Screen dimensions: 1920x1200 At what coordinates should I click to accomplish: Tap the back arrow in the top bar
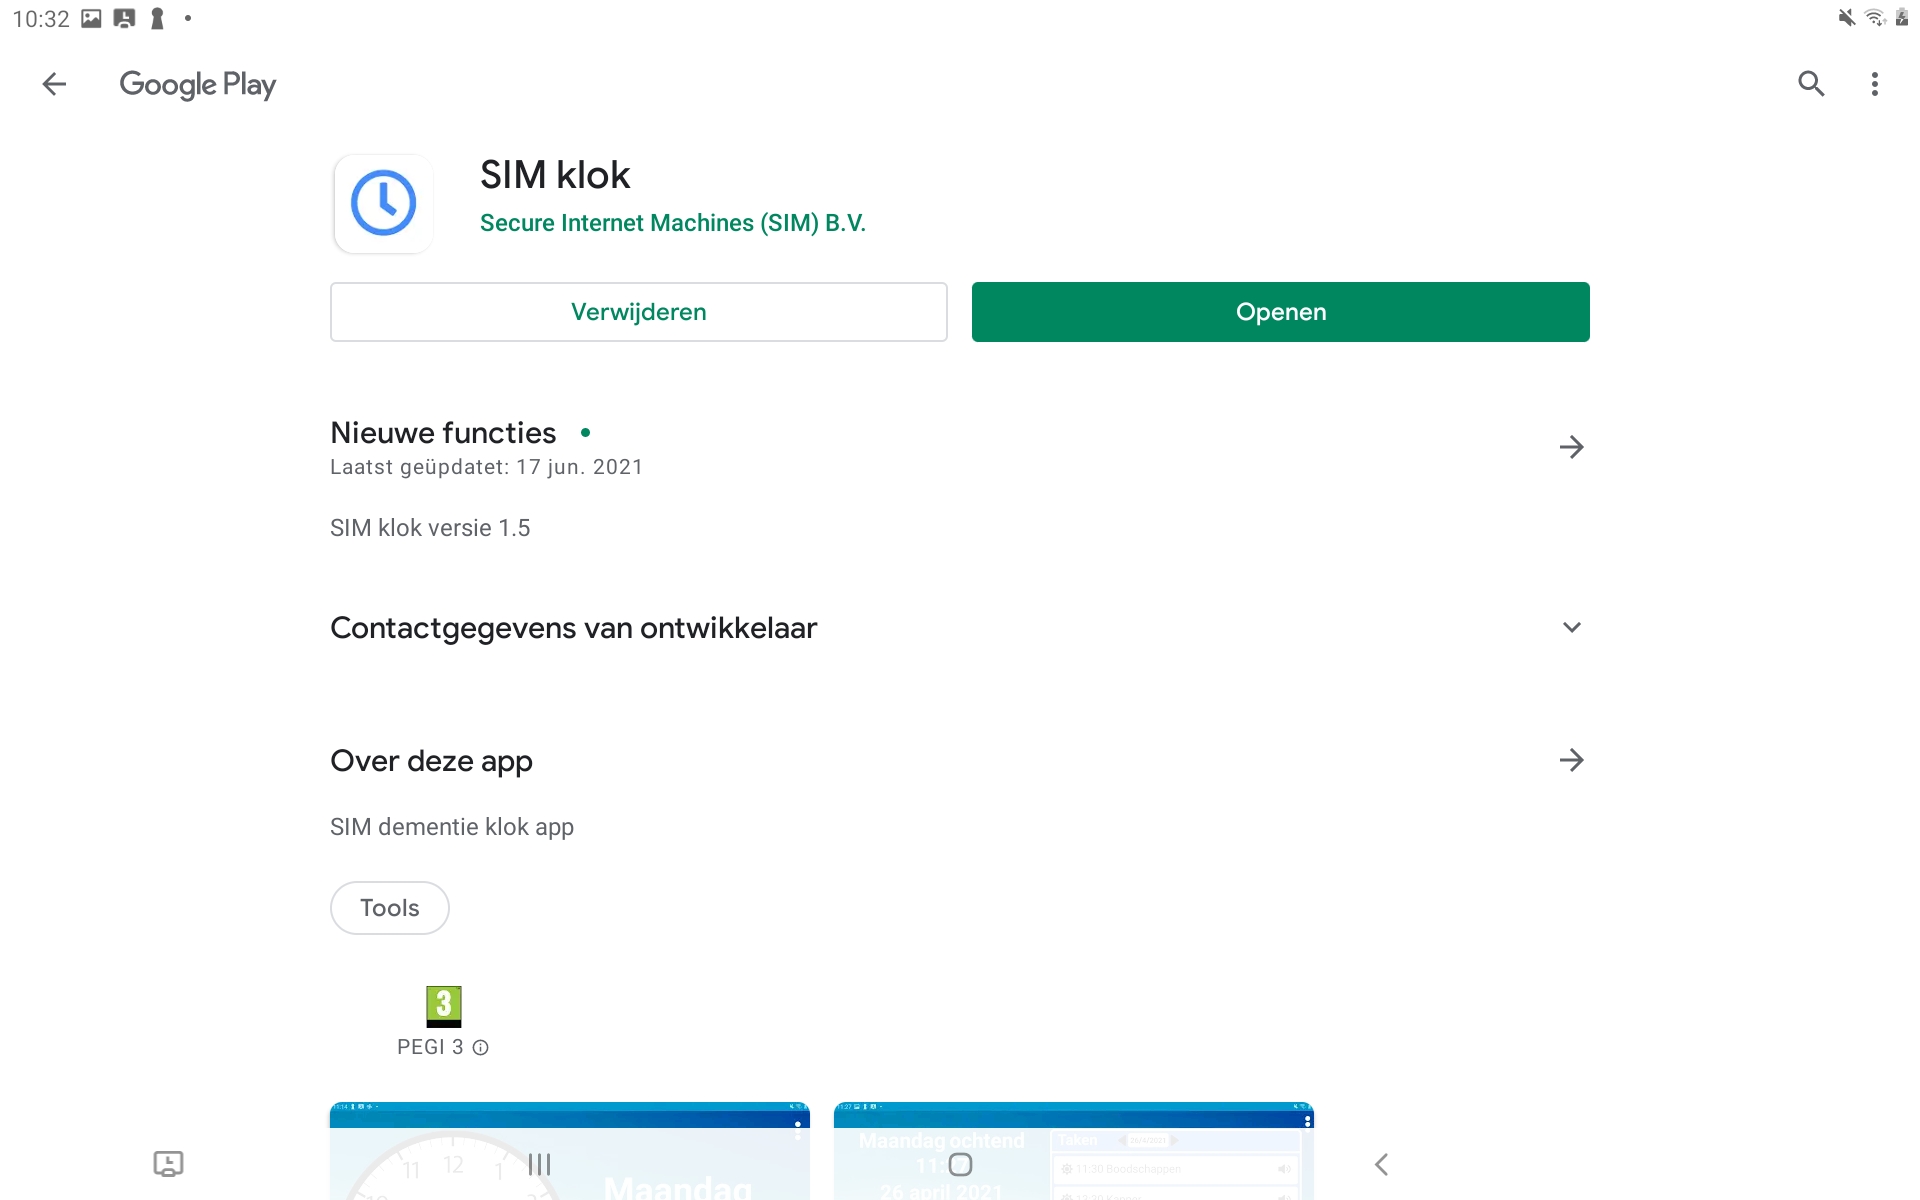coord(54,84)
